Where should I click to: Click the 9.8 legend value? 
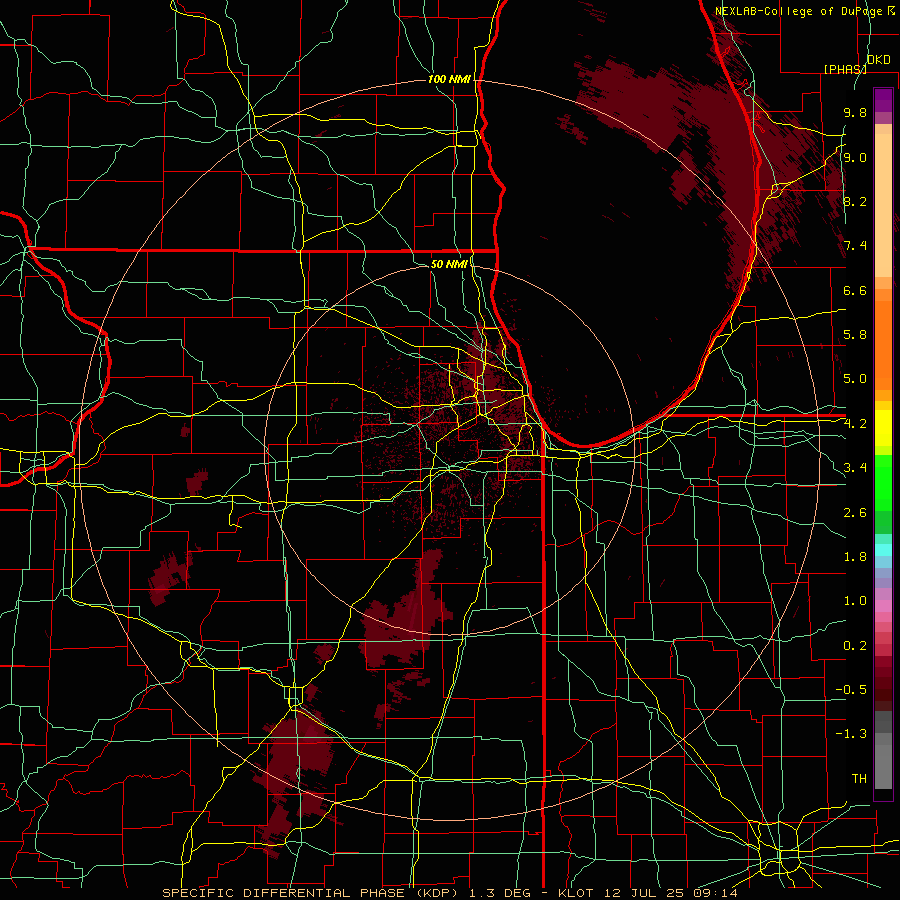[855, 112]
